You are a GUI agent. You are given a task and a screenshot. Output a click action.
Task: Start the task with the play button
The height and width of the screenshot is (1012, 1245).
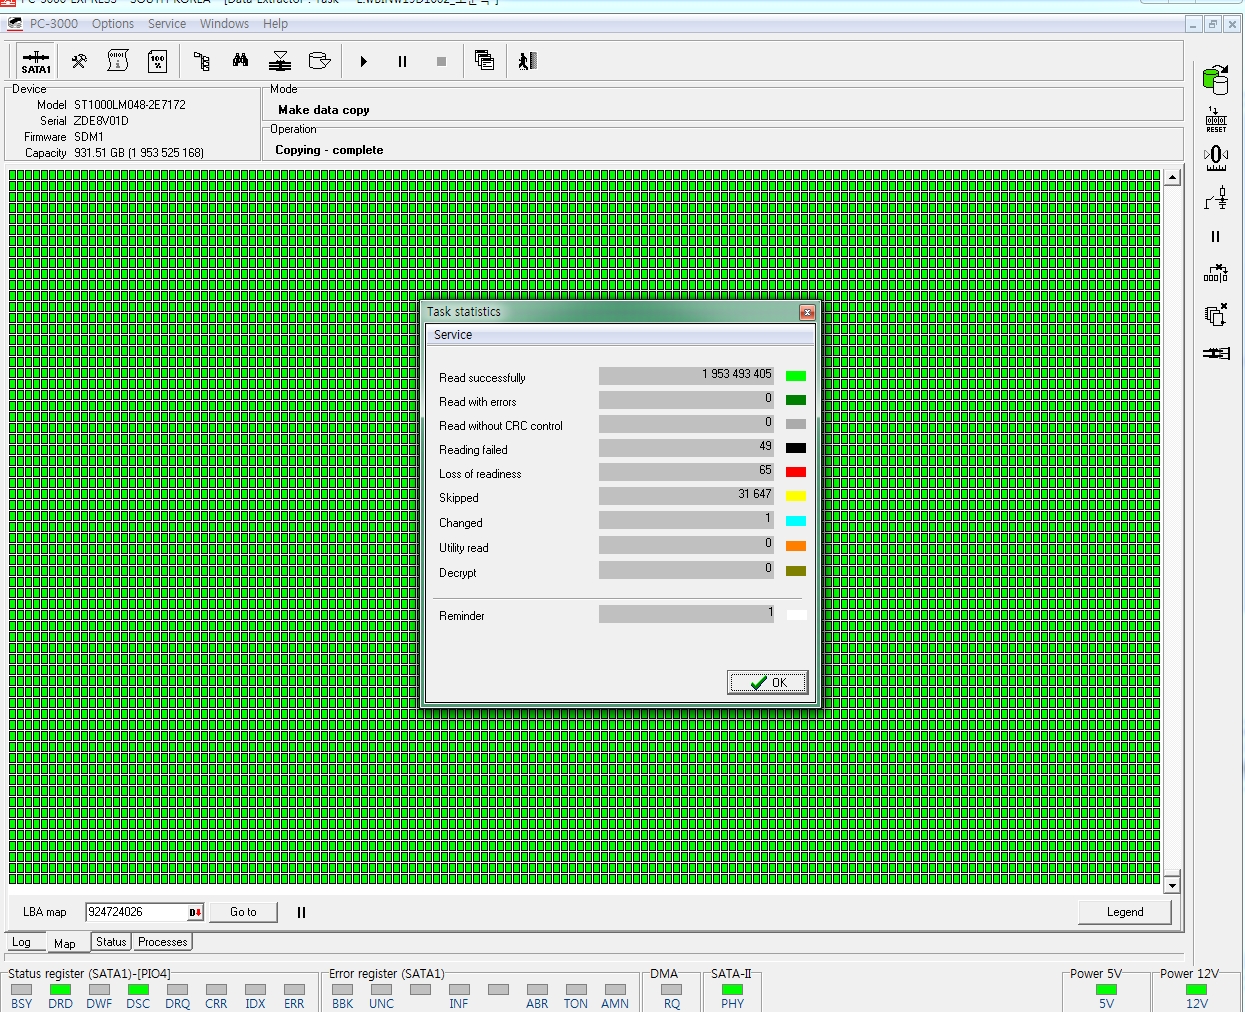click(x=363, y=62)
